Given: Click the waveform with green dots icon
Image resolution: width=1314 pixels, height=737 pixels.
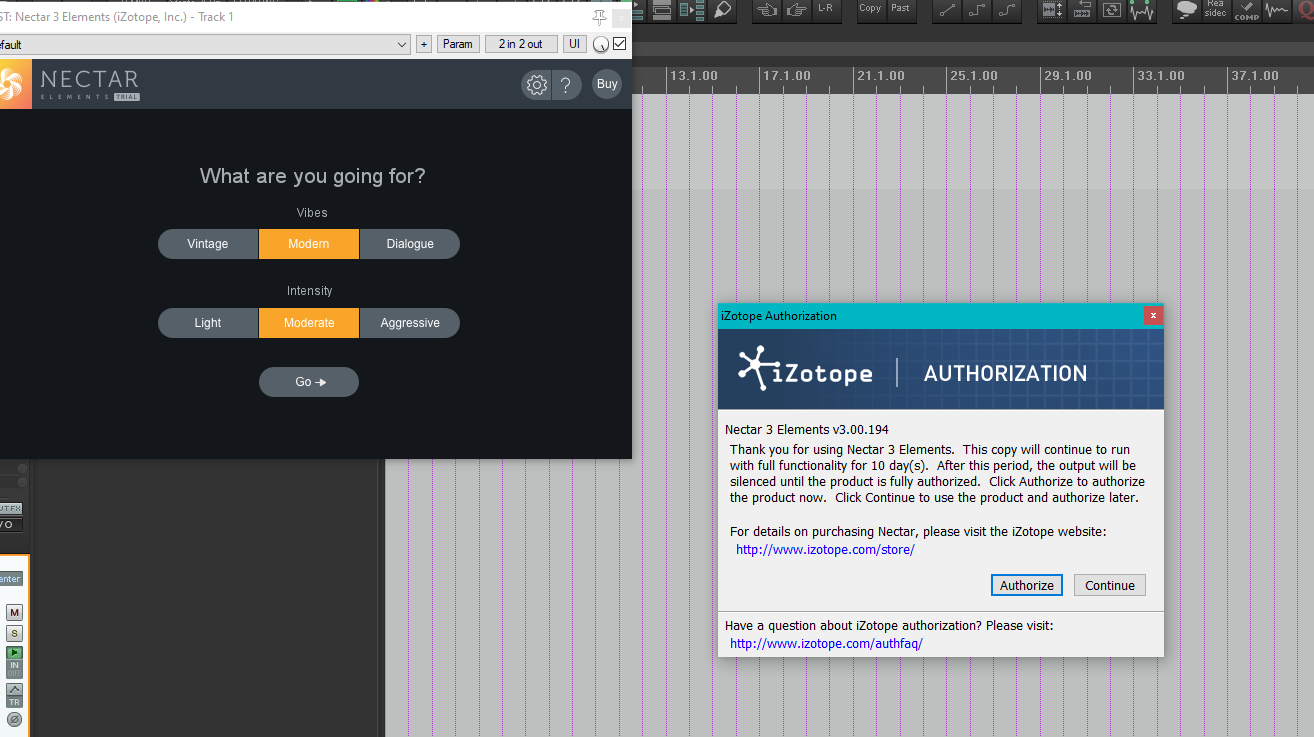Looking at the screenshot, I should pyautogui.click(x=1140, y=10).
